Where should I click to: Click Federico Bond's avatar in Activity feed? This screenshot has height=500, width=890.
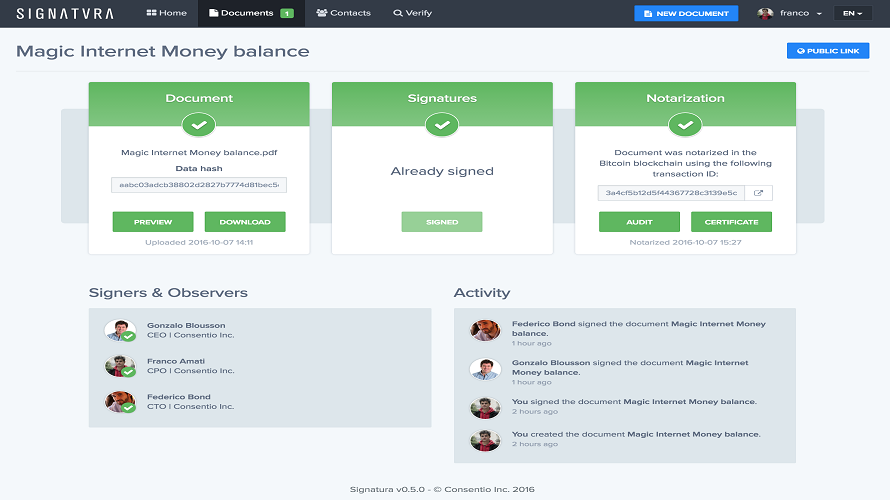pos(485,330)
